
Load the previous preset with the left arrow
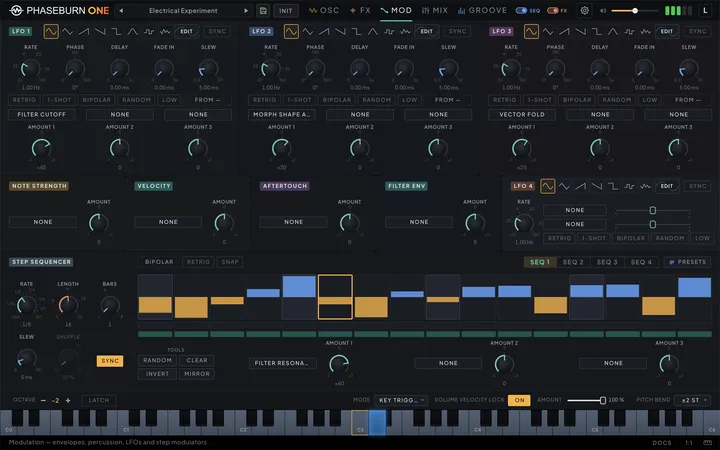click(121, 11)
